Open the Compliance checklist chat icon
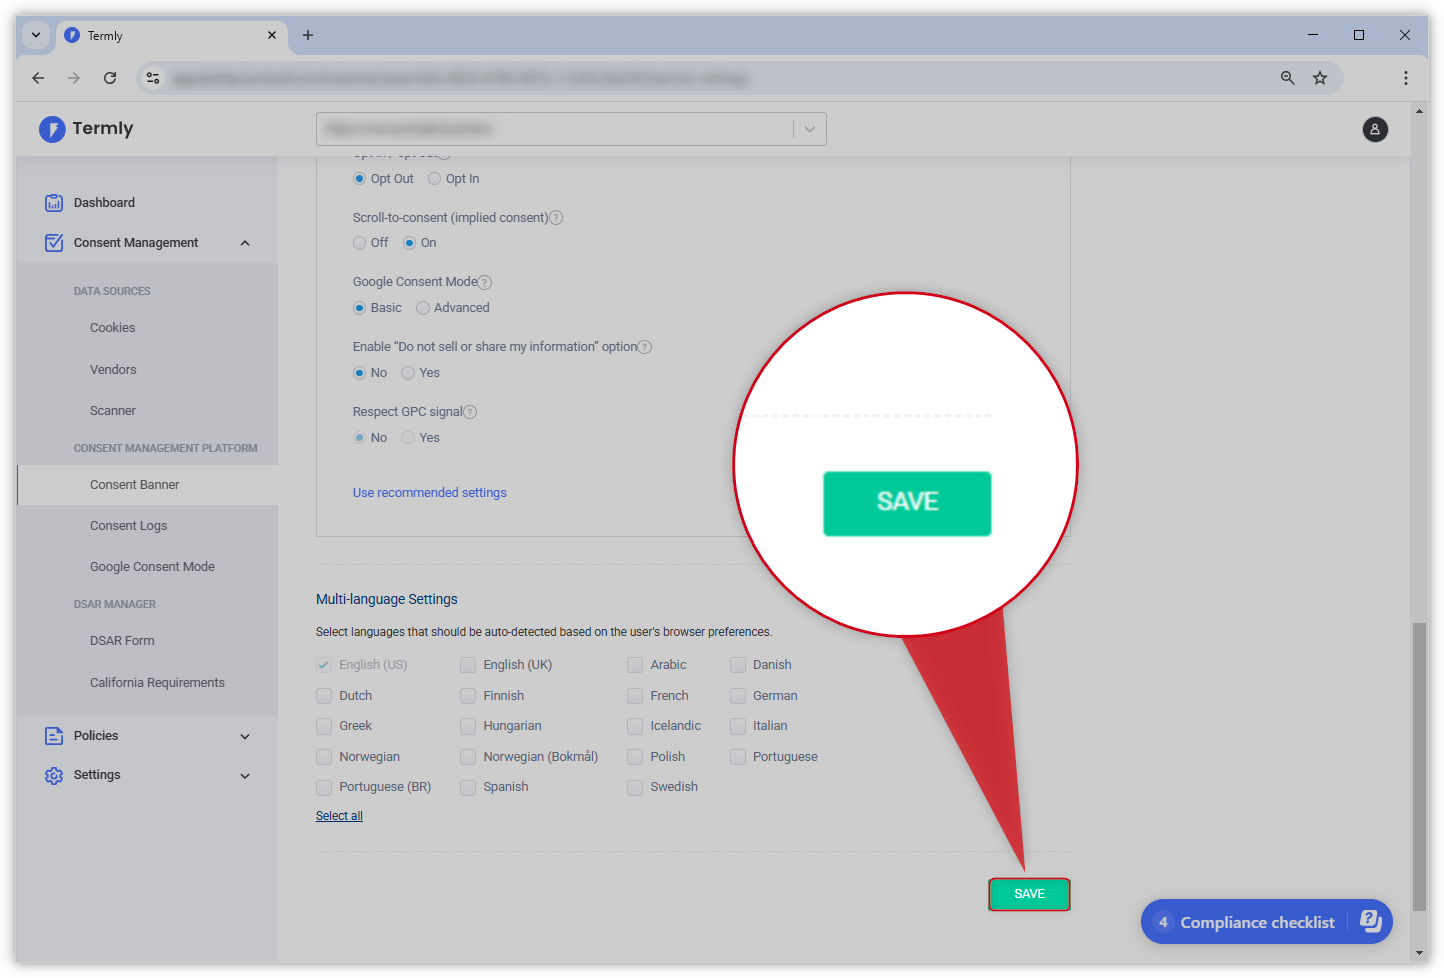 [x=1370, y=921]
